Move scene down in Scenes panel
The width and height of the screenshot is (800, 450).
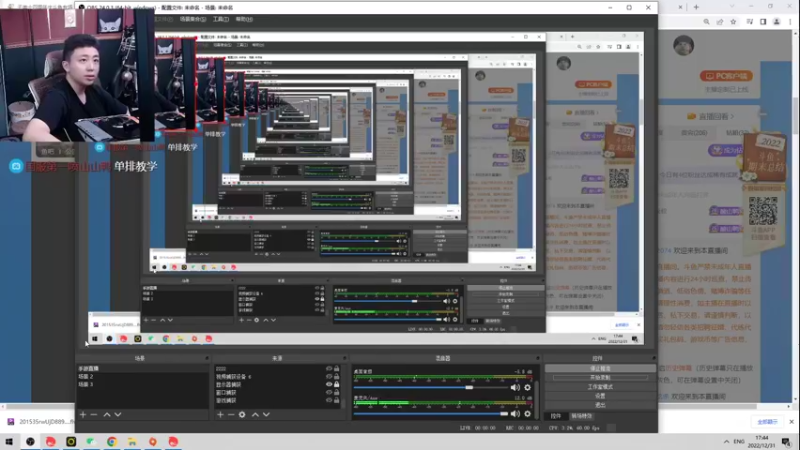118,415
